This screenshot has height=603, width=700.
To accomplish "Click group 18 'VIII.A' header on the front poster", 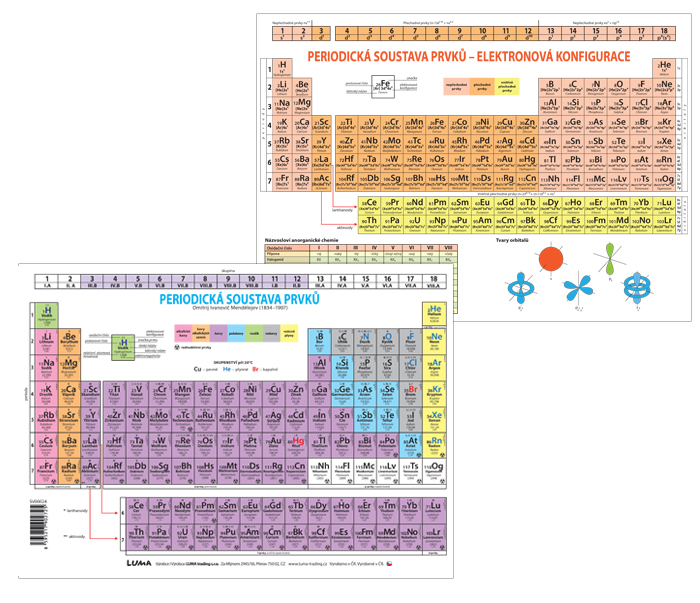I will [x=434, y=282].
